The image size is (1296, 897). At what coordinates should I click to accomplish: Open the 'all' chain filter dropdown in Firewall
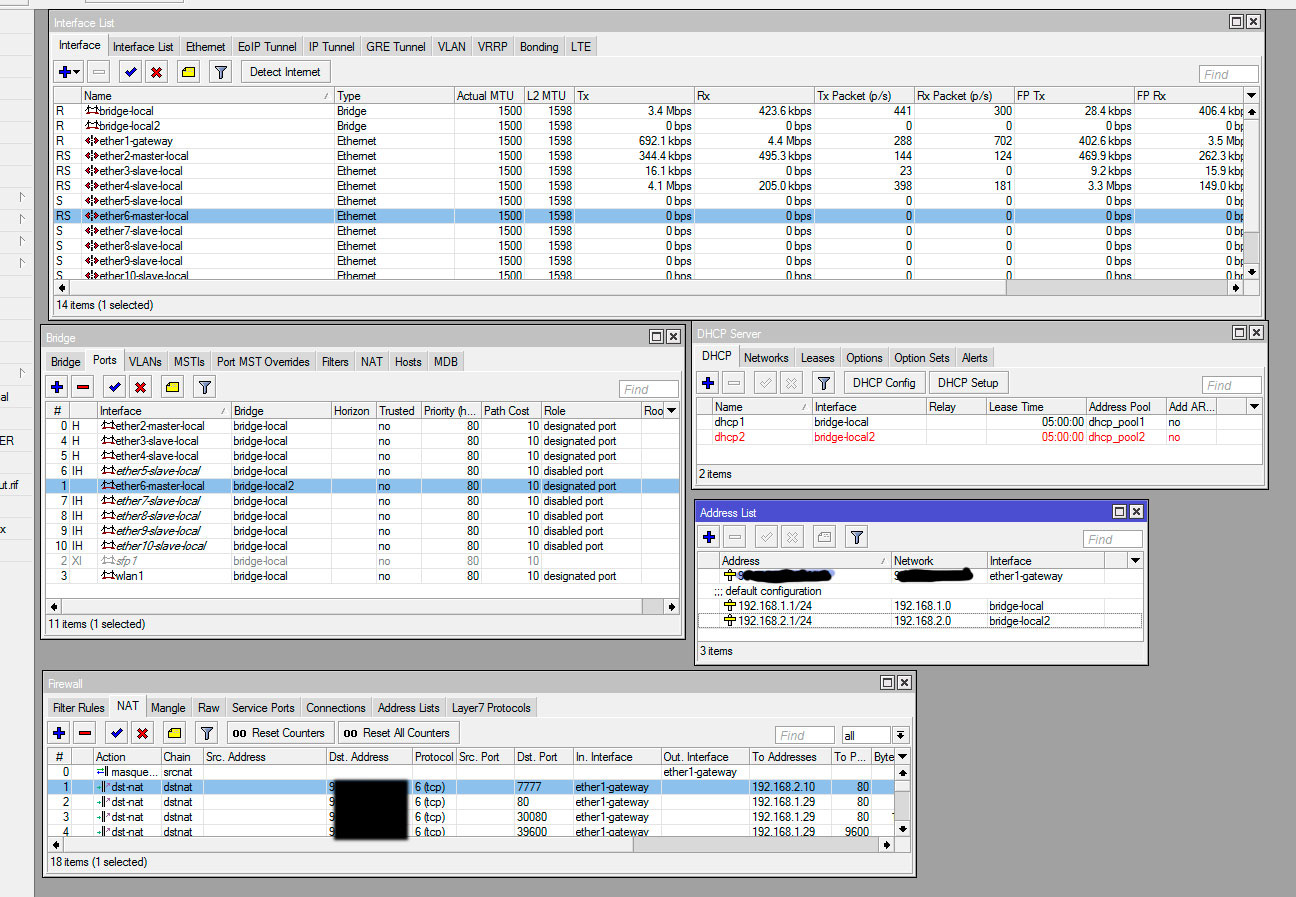(901, 735)
